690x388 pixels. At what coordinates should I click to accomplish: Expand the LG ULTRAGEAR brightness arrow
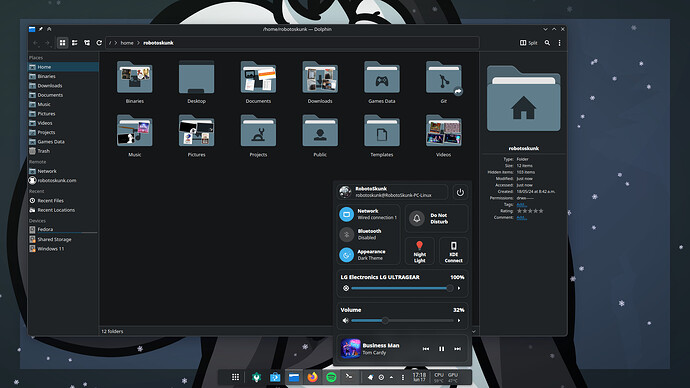(x=459, y=288)
